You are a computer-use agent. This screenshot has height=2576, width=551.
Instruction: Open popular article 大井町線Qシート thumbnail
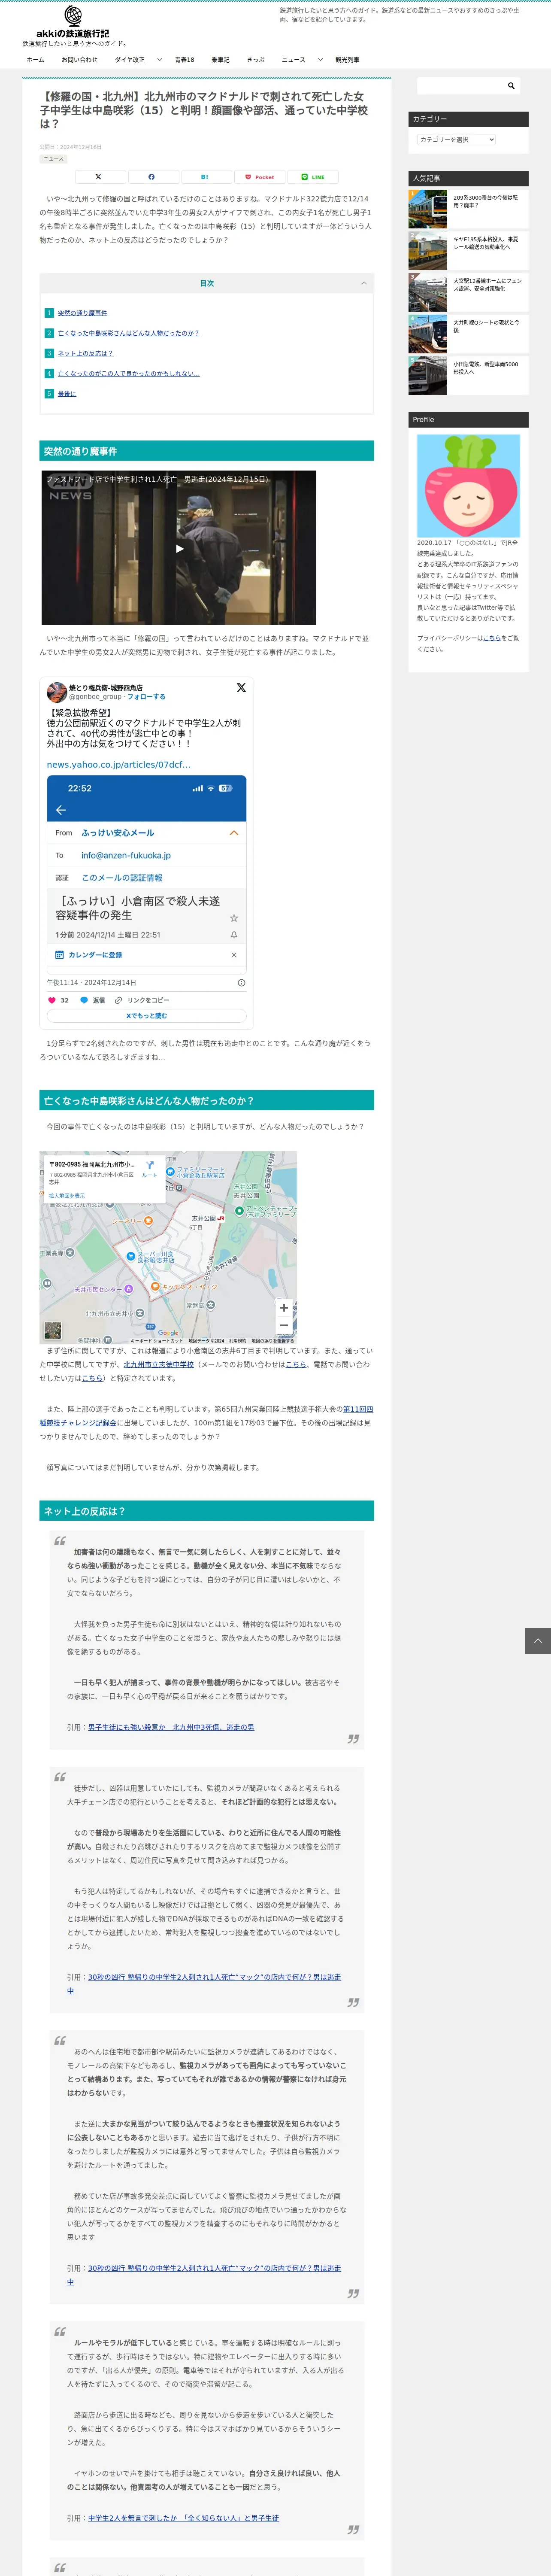point(428,334)
